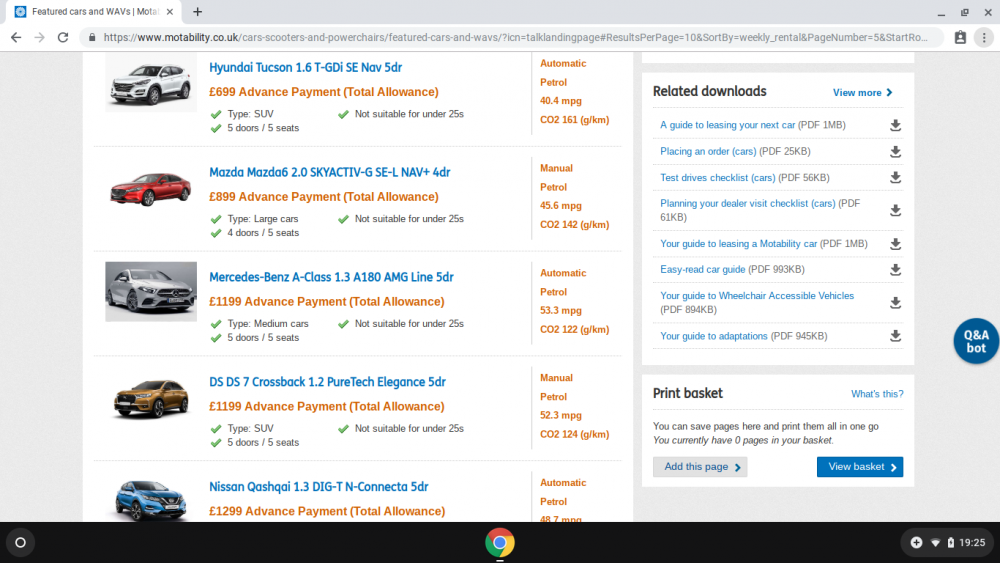Open 'View more' related downloads chevron link

pyautogui.click(x=862, y=92)
